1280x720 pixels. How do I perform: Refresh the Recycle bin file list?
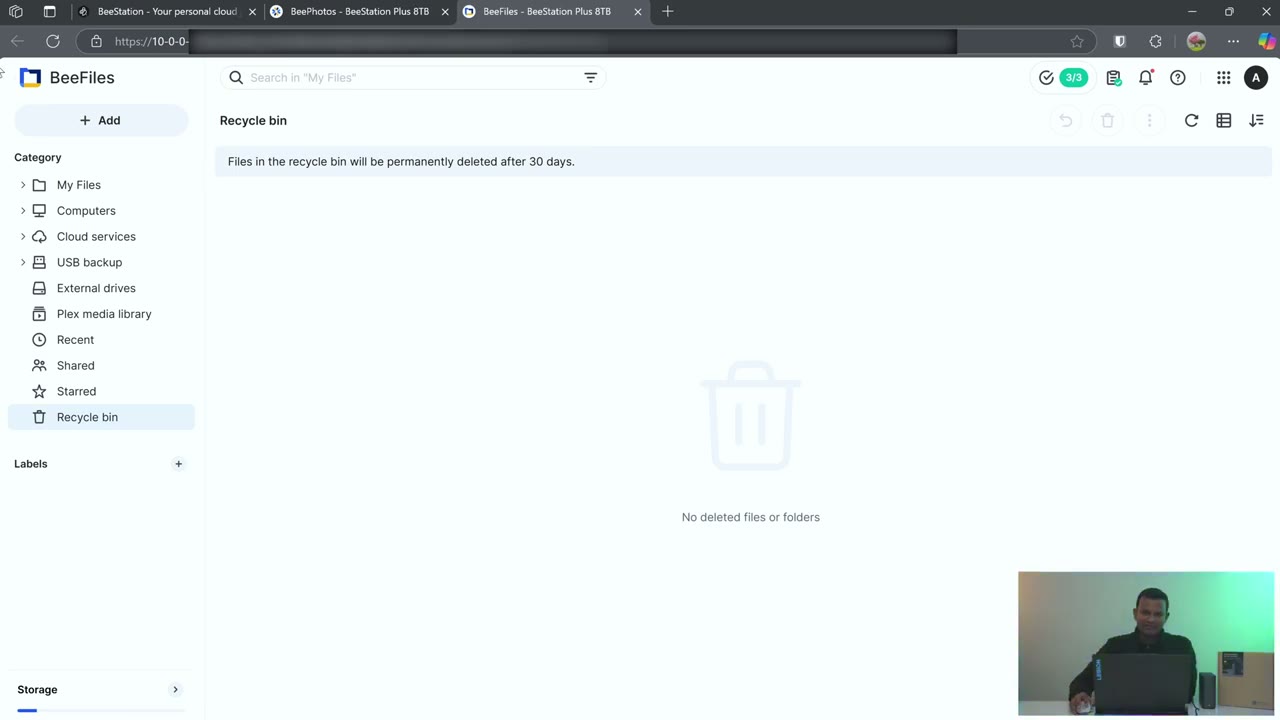(1191, 120)
